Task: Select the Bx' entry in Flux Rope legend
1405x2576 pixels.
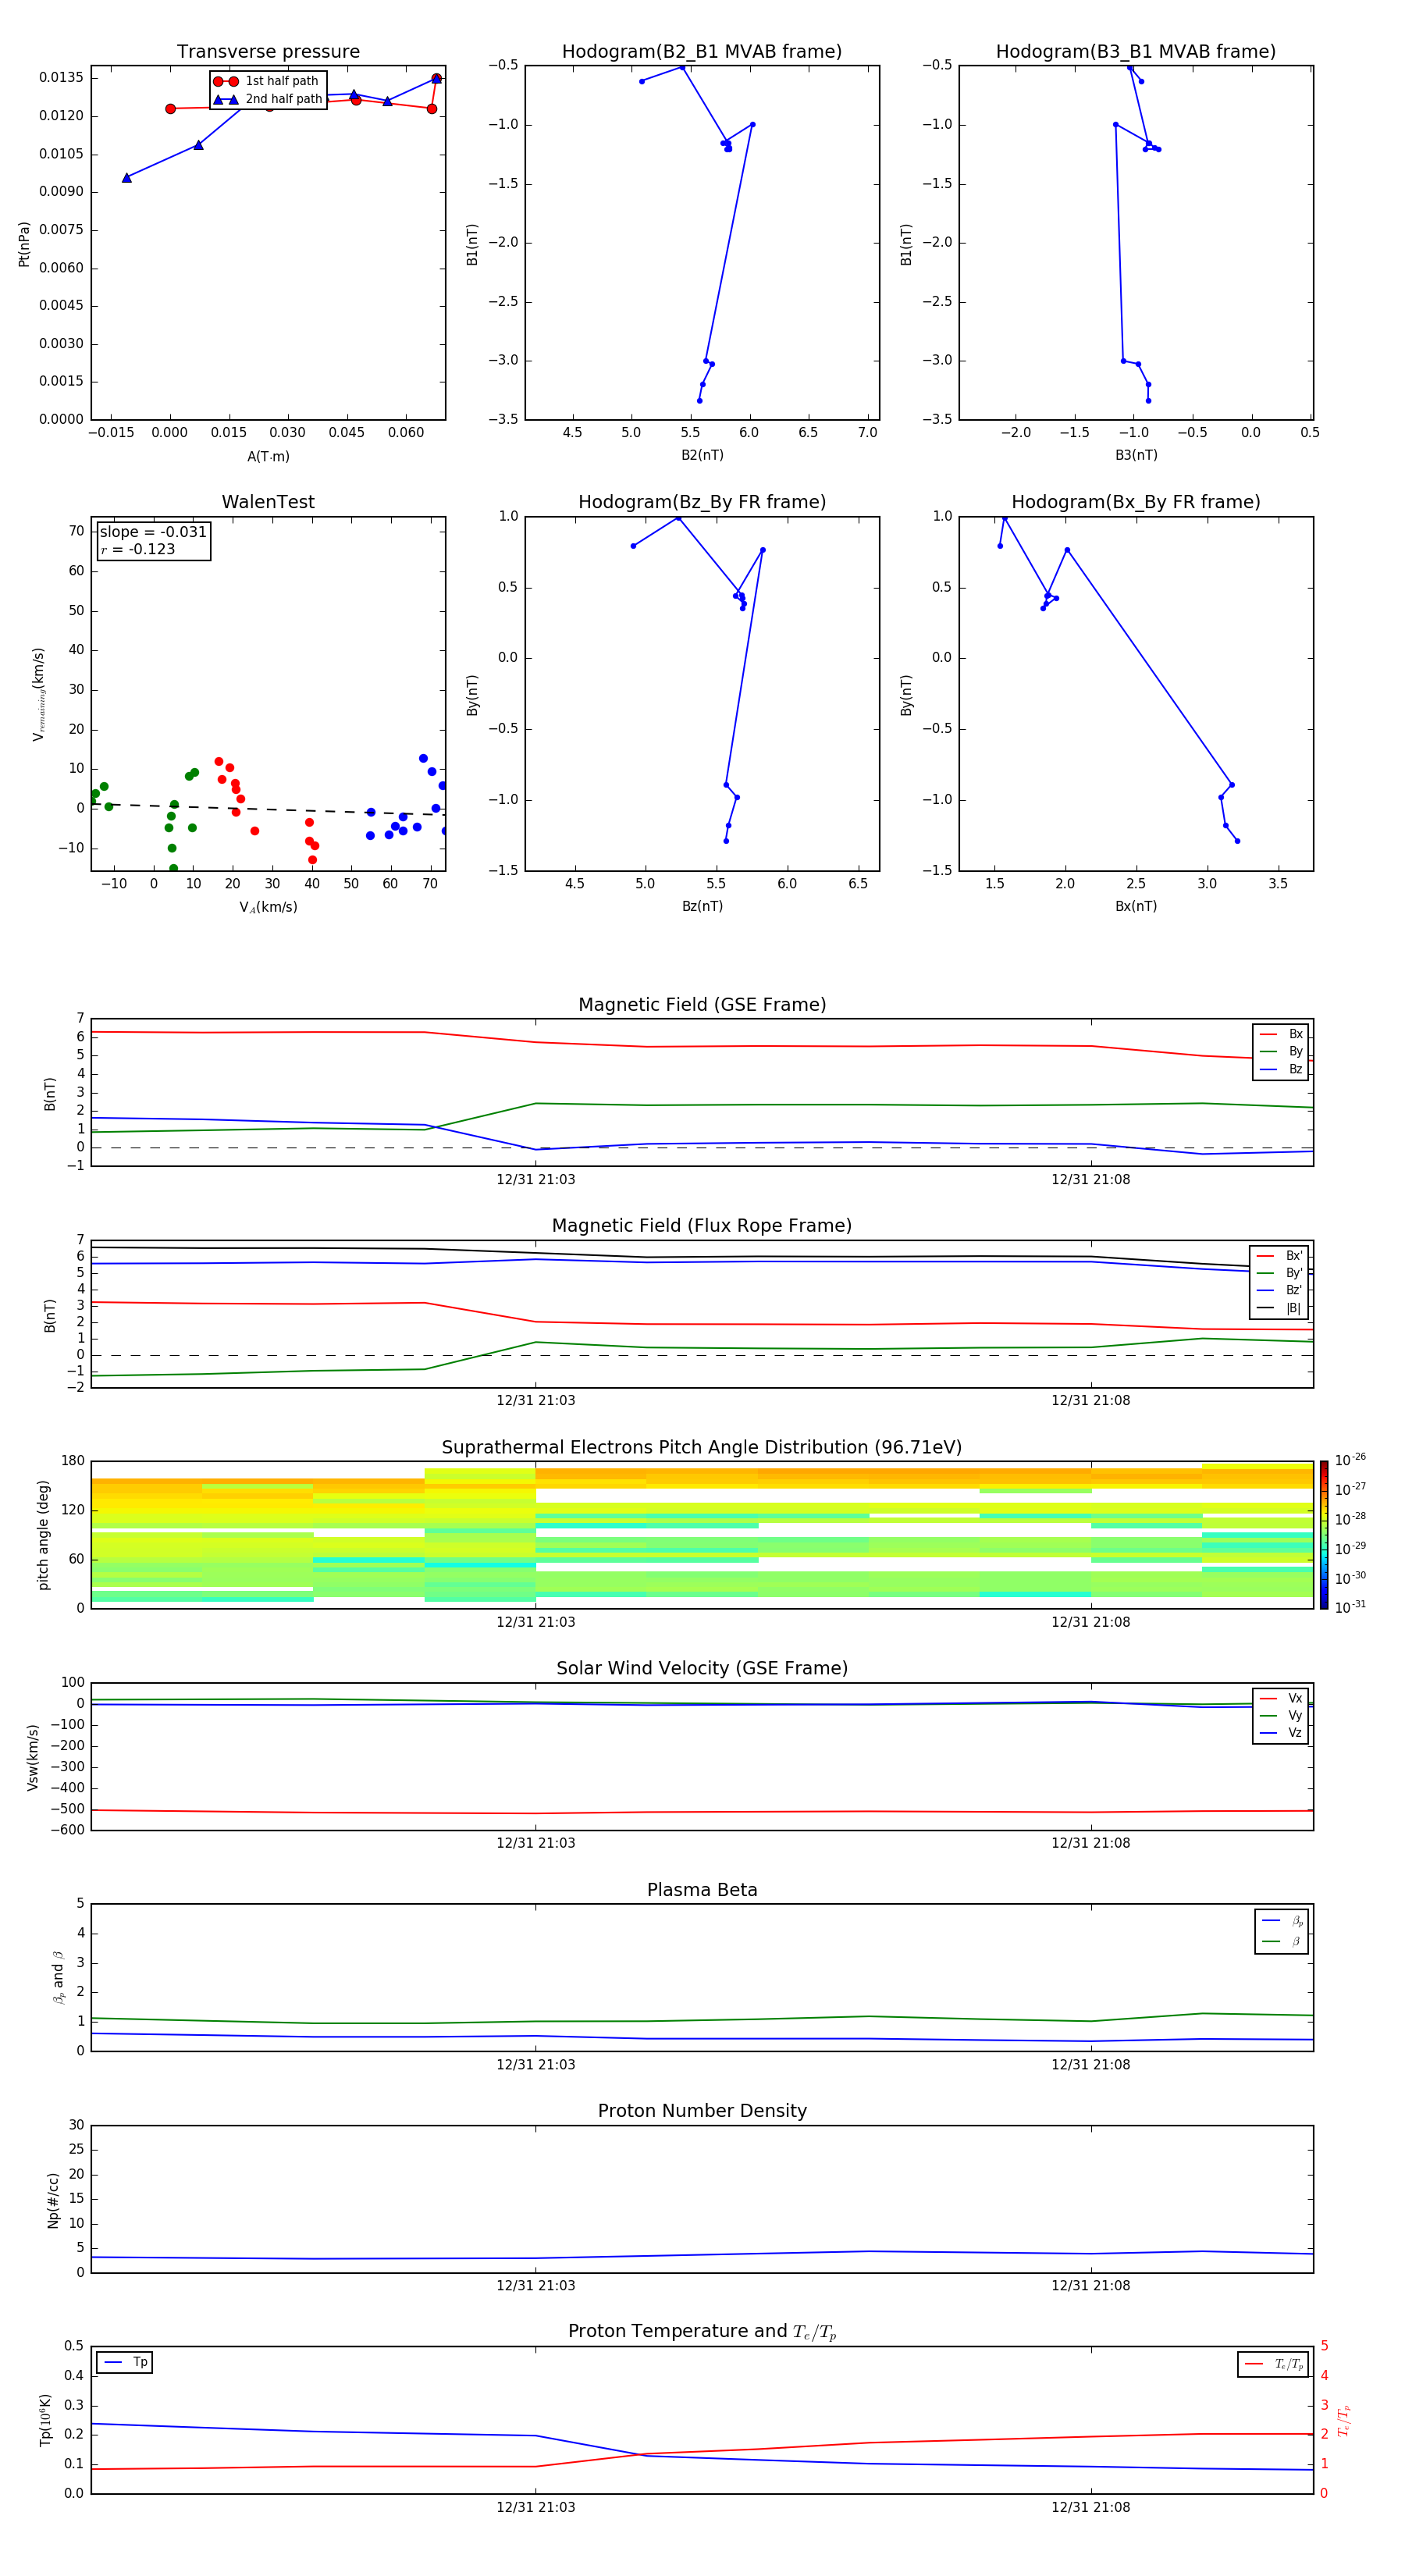Action: tap(1279, 1256)
